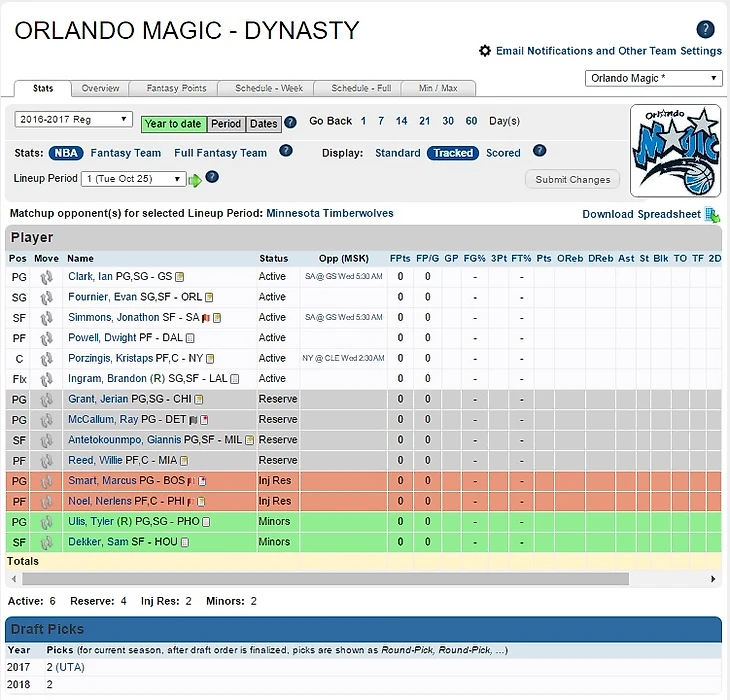Click the move icon for Tyler Ulis
730x700 pixels.
point(47,523)
